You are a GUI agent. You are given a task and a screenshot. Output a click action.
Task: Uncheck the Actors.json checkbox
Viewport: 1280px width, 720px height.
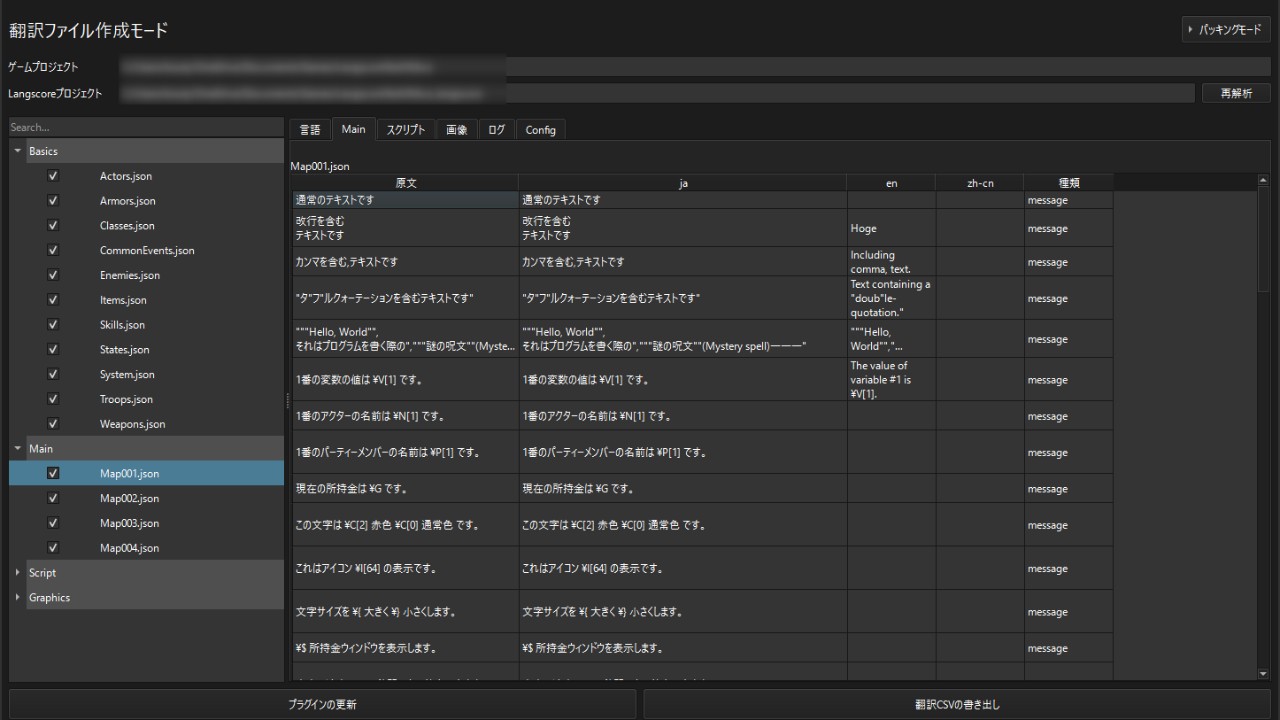pos(53,176)
